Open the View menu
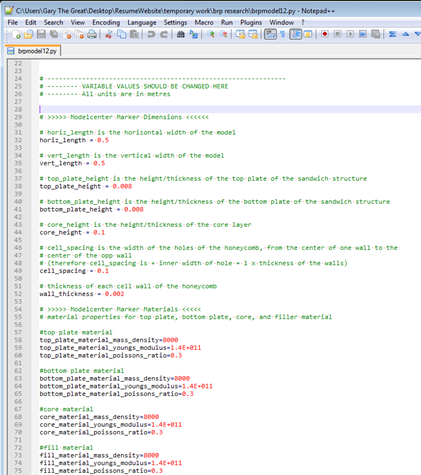The image size is (421, 475). [x=77, y=22]
